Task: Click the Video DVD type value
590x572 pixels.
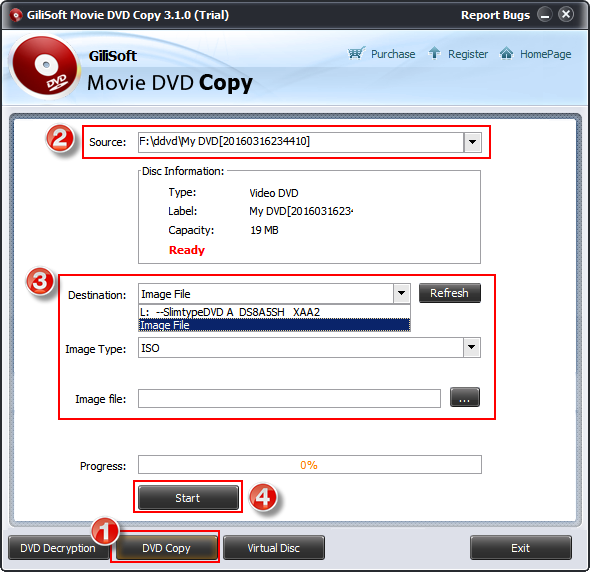Action: point(274,193)
